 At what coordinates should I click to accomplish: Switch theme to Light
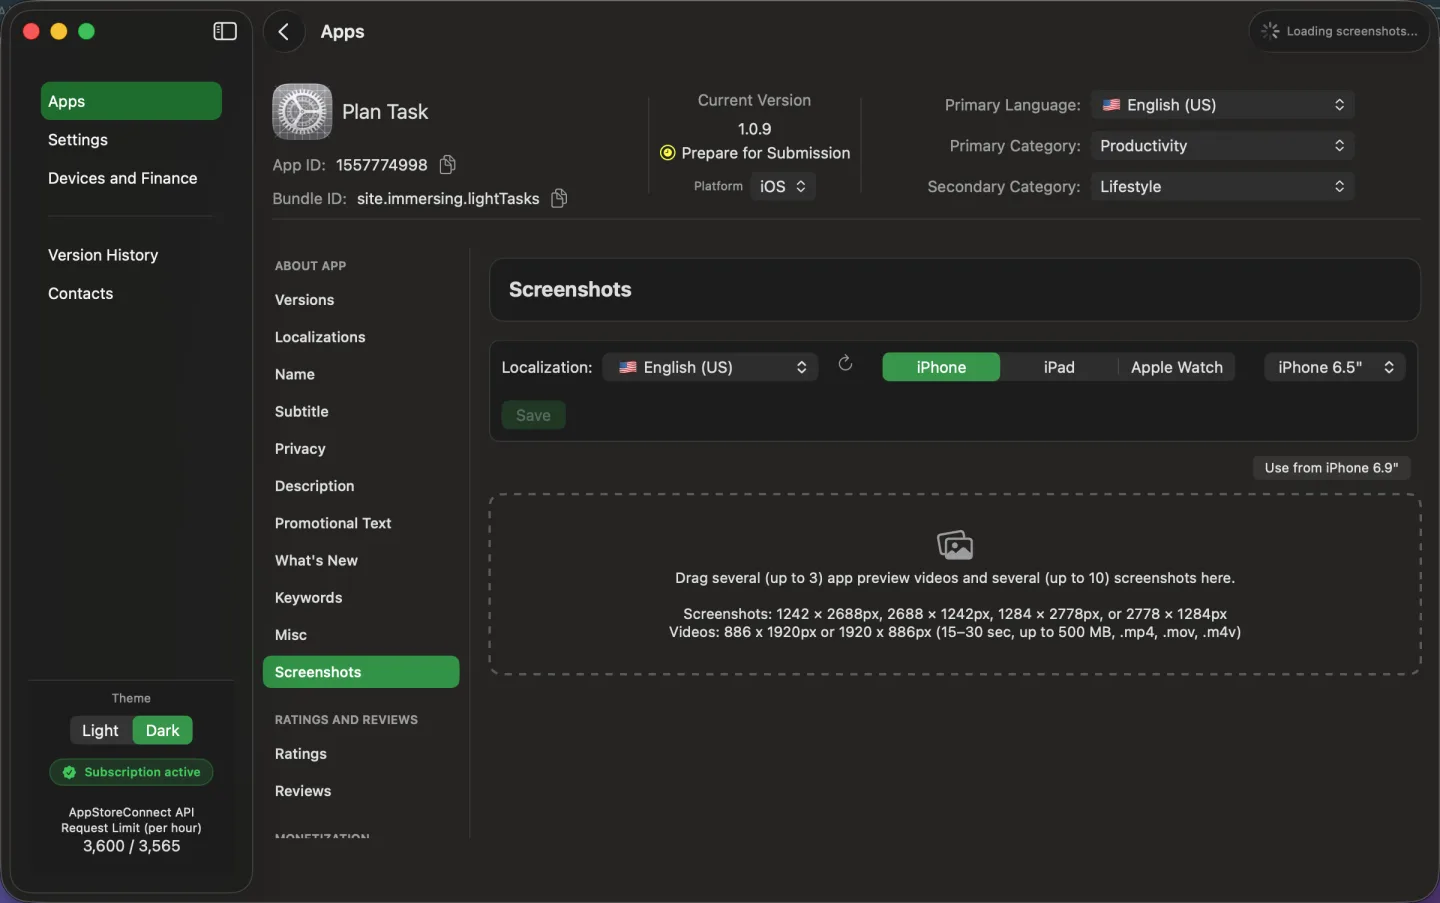coord(100,730)
